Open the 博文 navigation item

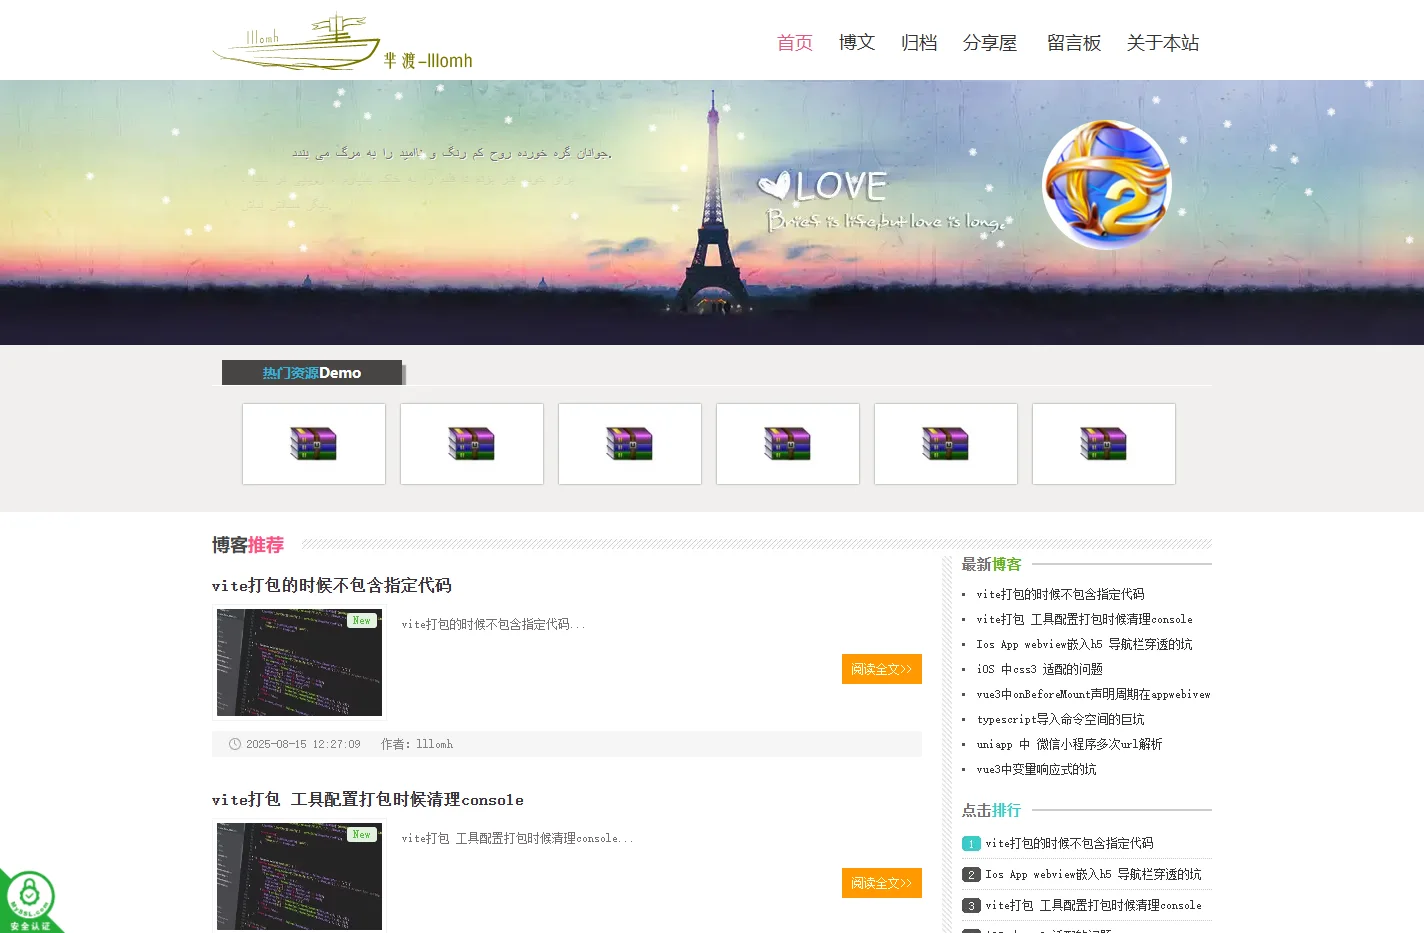tap(857, 42)
